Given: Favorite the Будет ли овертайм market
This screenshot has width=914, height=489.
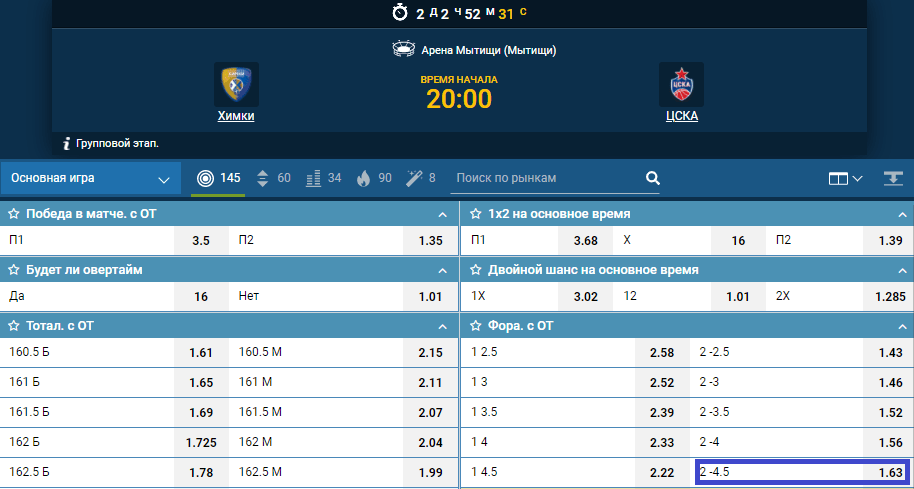Looking at the screenshot, I should (13, 270).
